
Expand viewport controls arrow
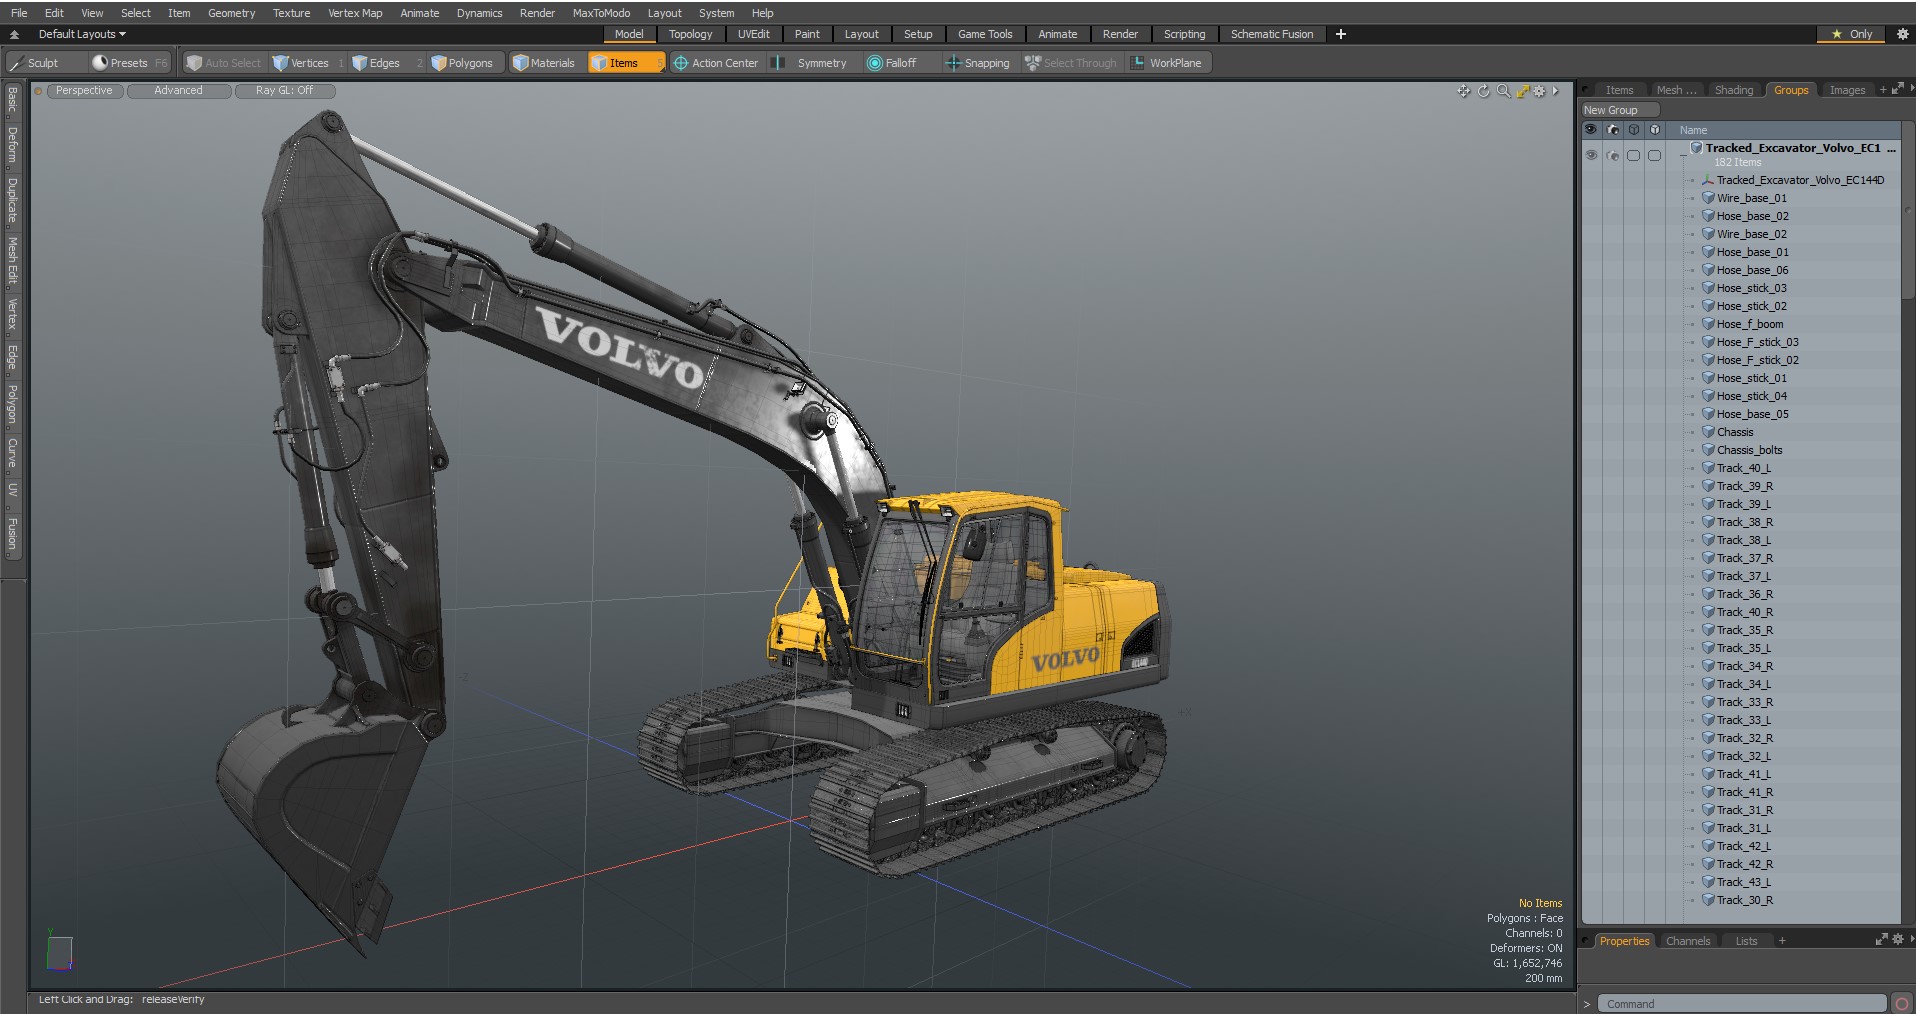pos(1556,91)
